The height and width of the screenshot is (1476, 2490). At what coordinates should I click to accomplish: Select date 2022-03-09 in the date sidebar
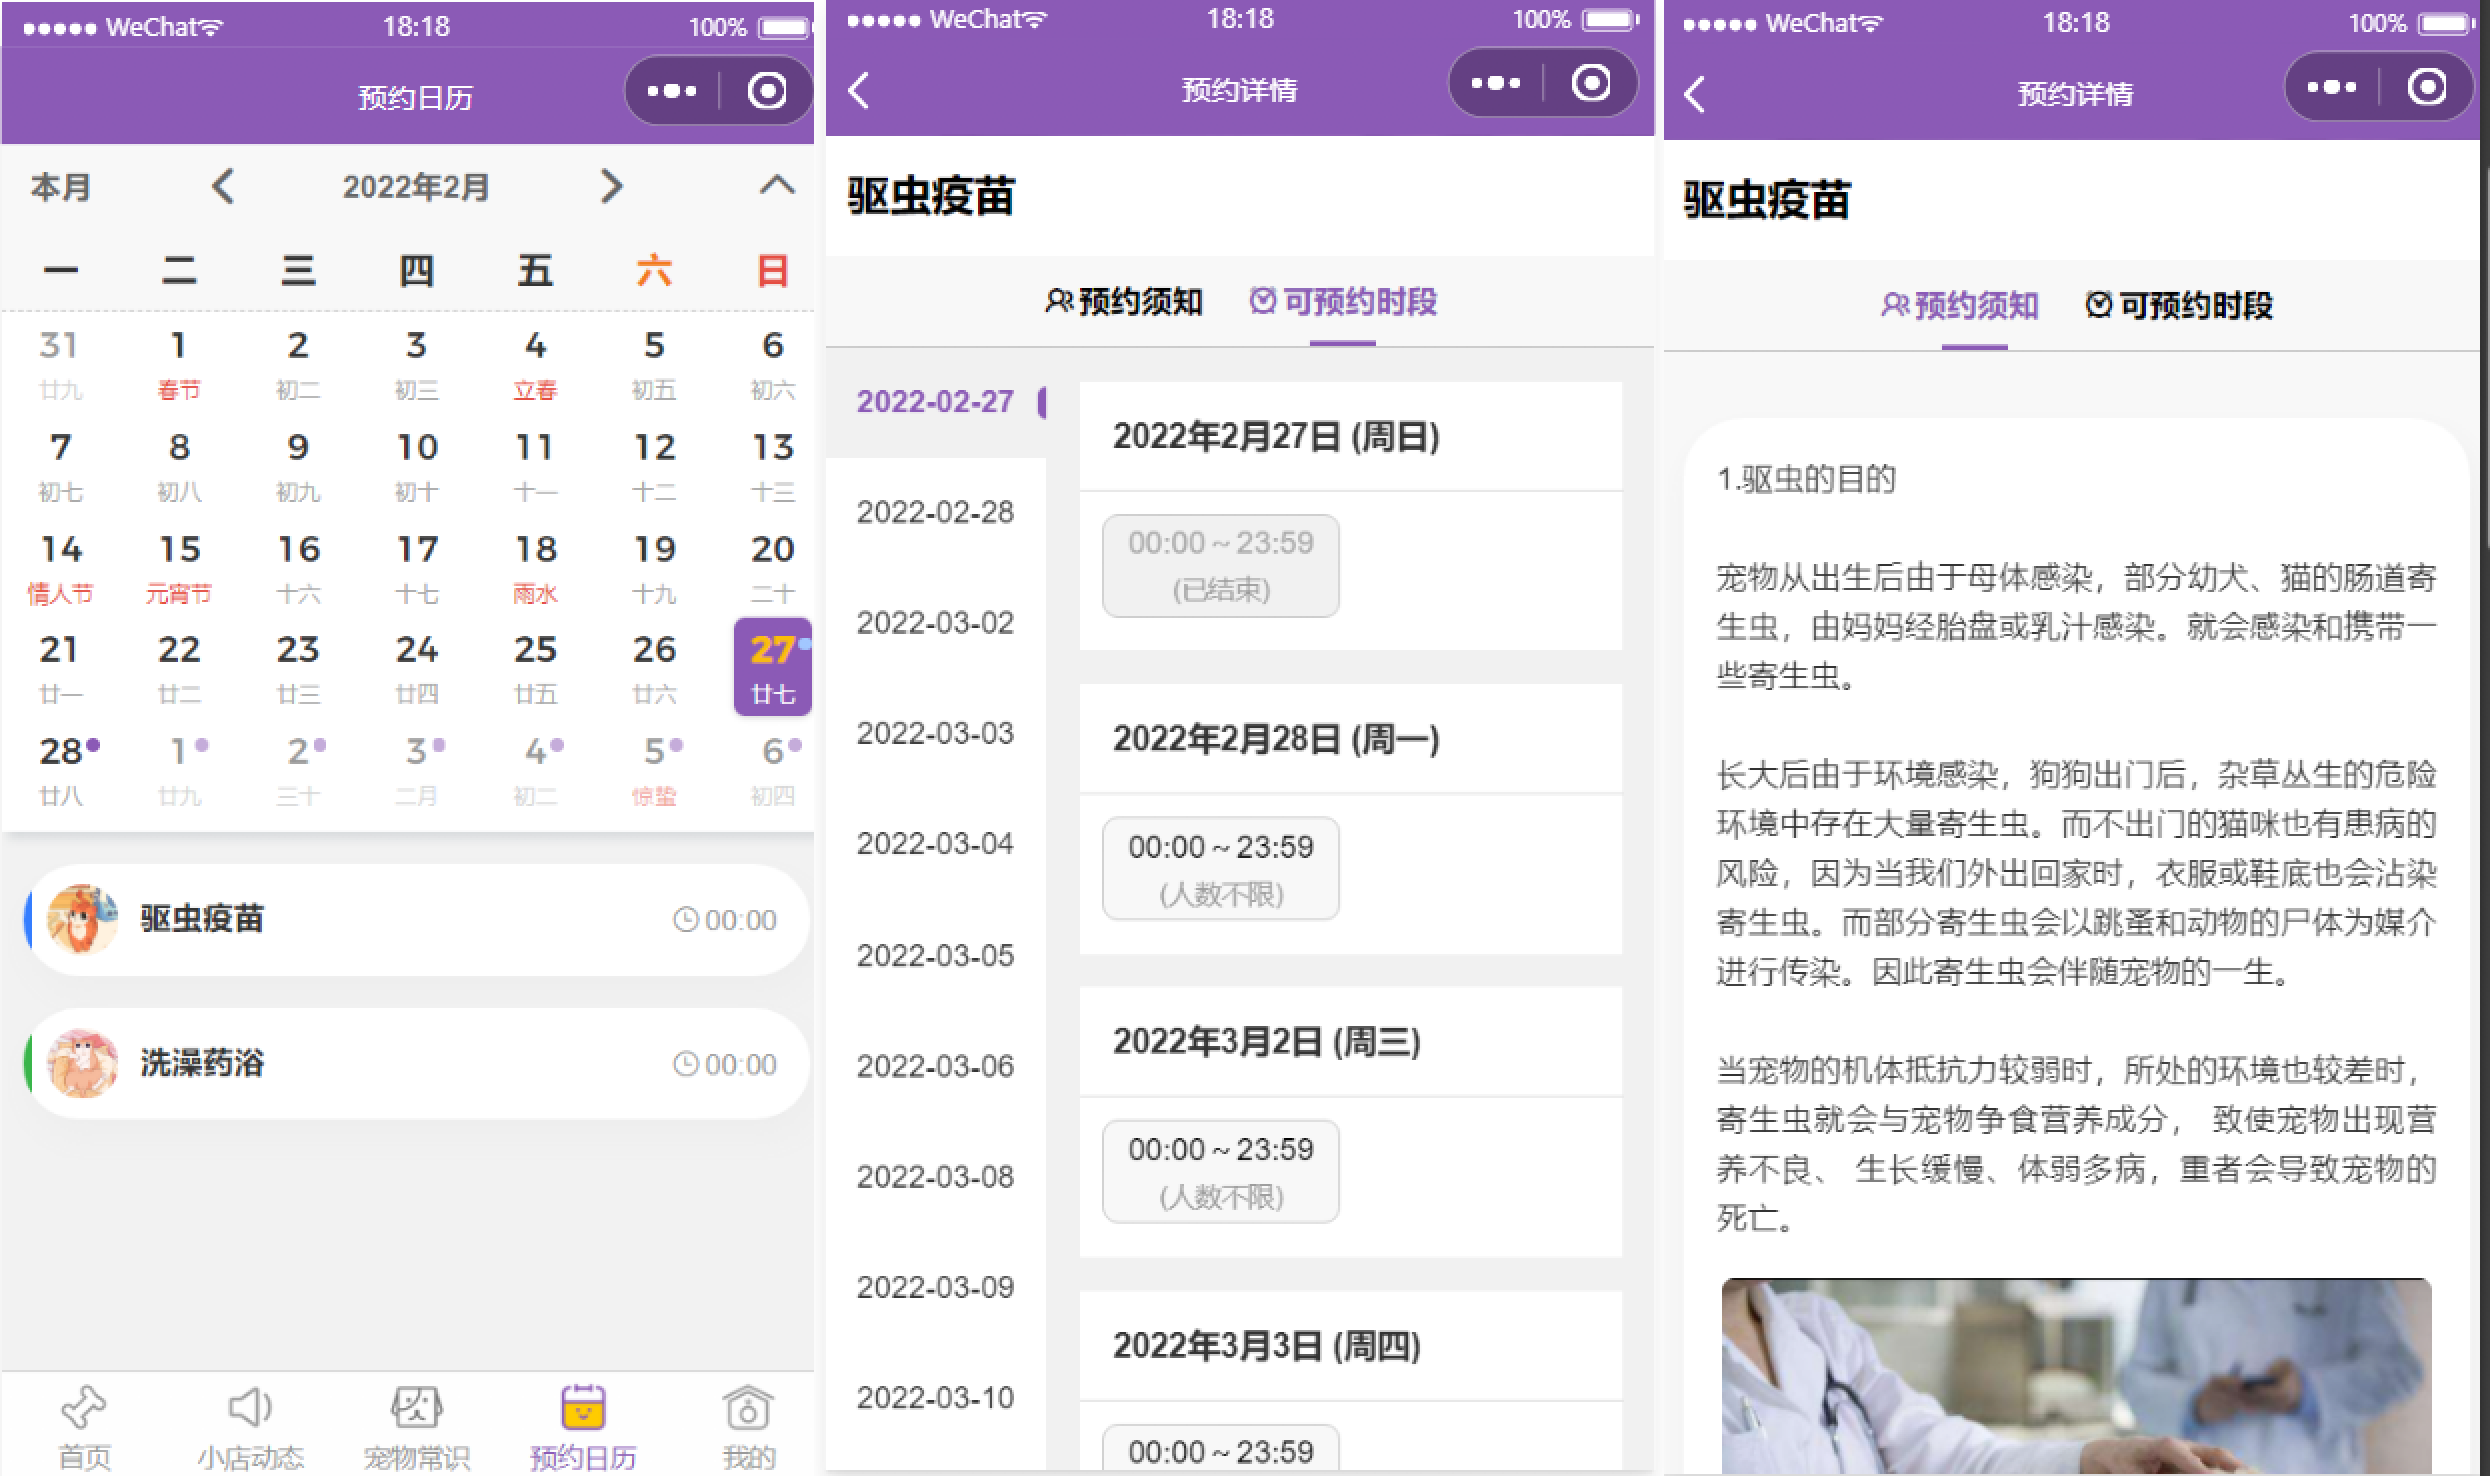pyautogui.click(x=936, y=1288)
